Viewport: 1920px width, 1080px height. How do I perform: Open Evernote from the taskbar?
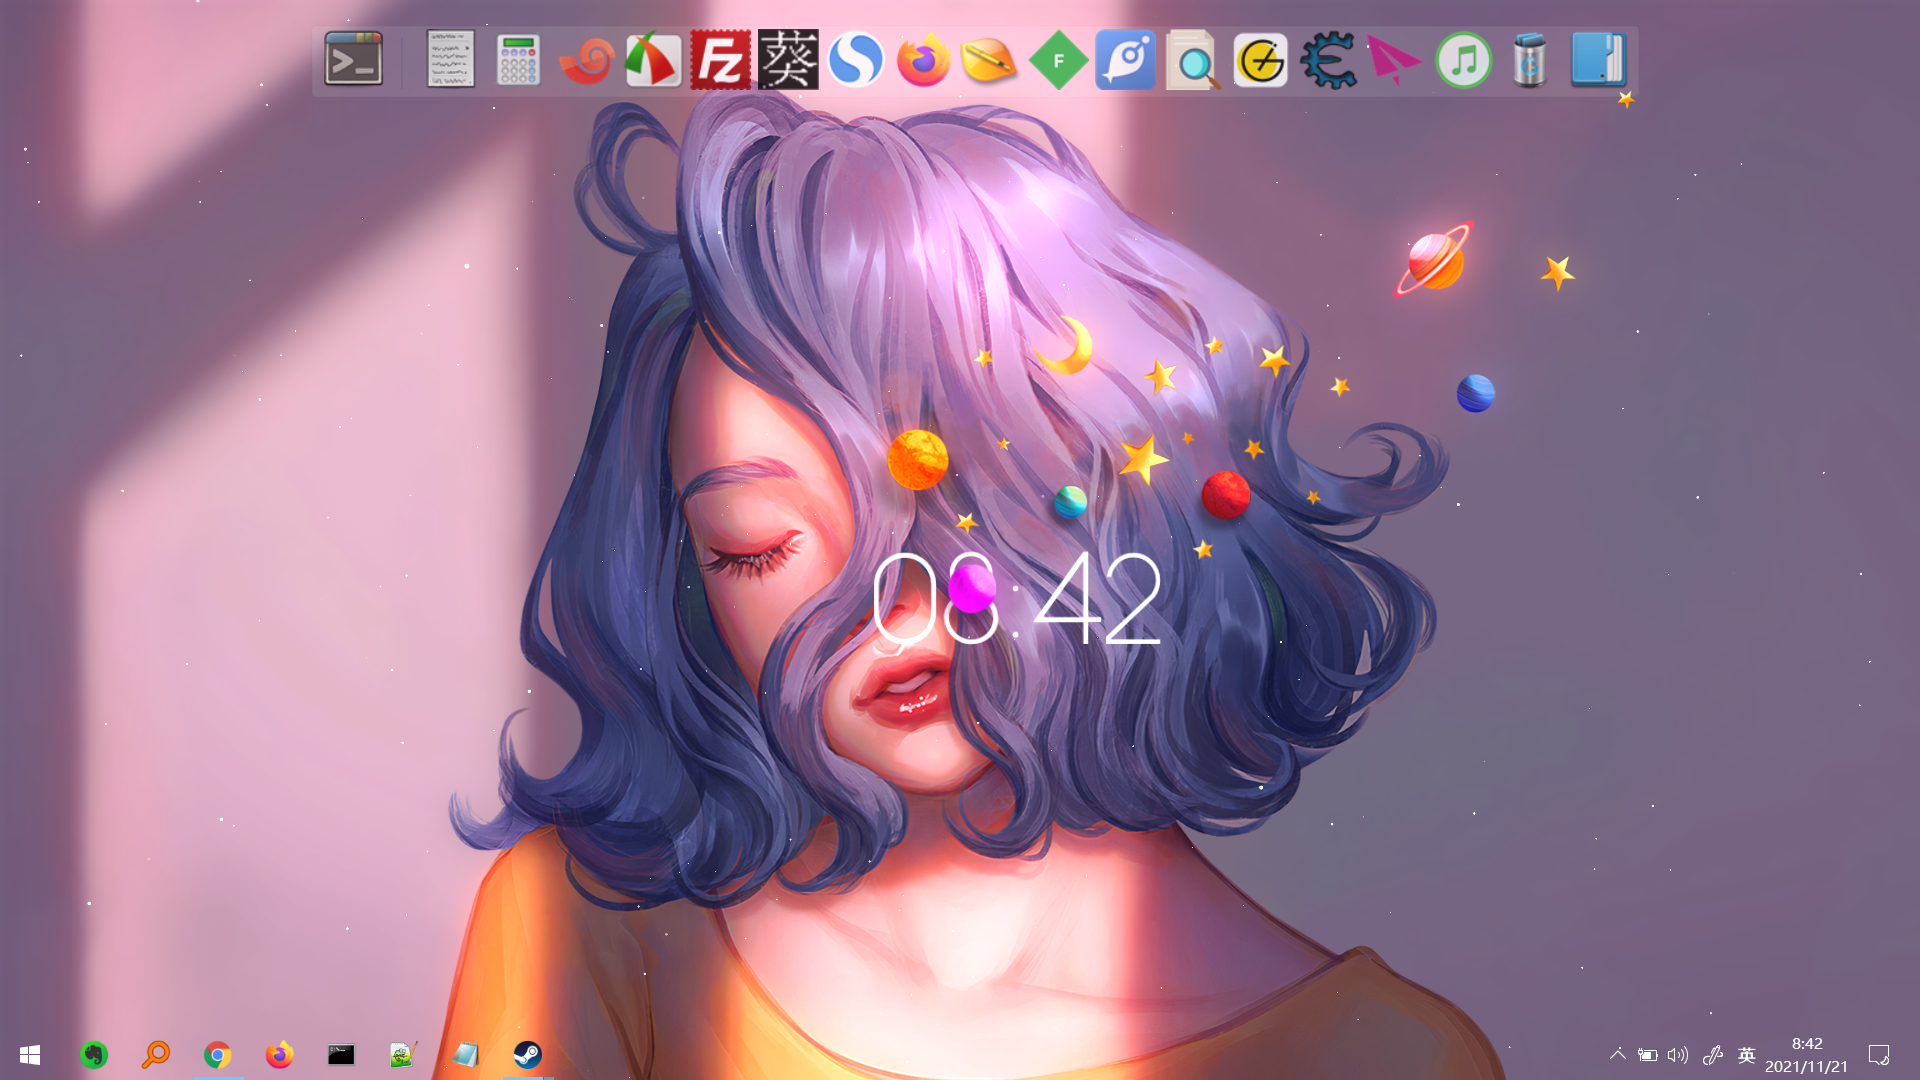coord(94,1055)
